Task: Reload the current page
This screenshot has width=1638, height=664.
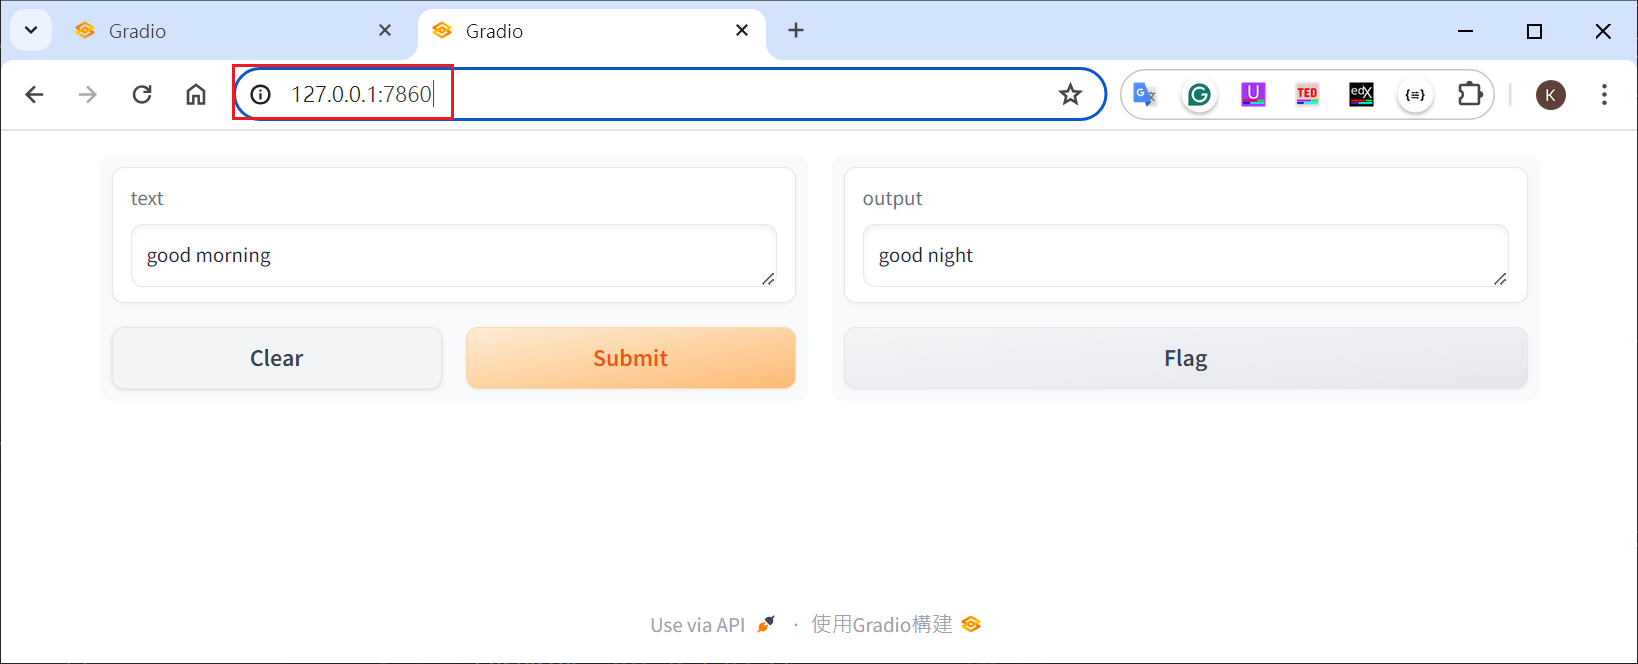Action: click(x=142, y=95)
